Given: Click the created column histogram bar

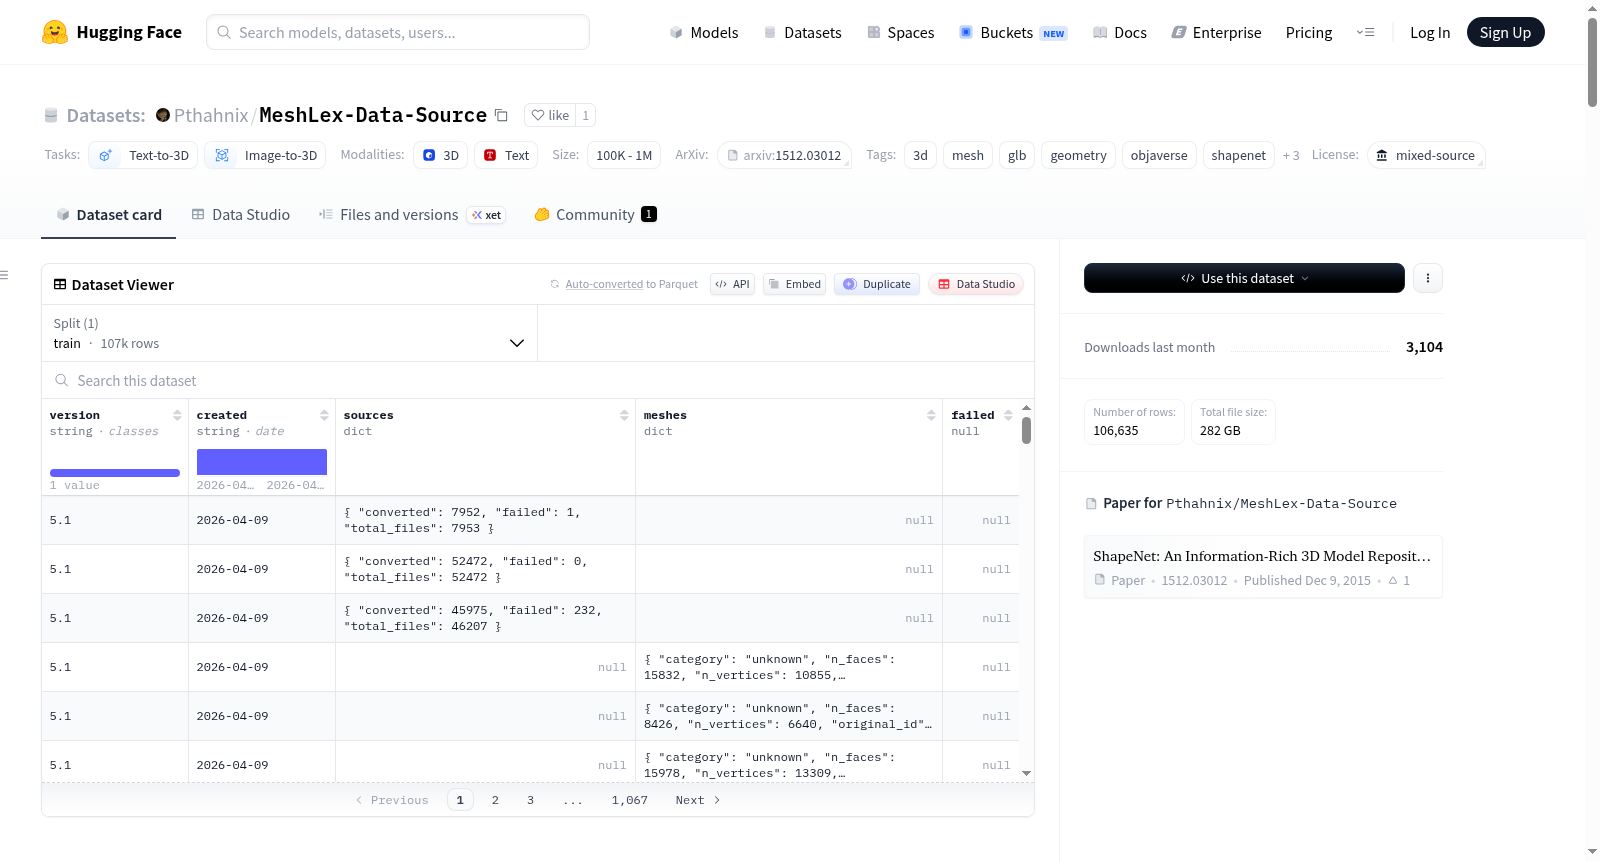Looking at the screenshot, I should point(262,462).
